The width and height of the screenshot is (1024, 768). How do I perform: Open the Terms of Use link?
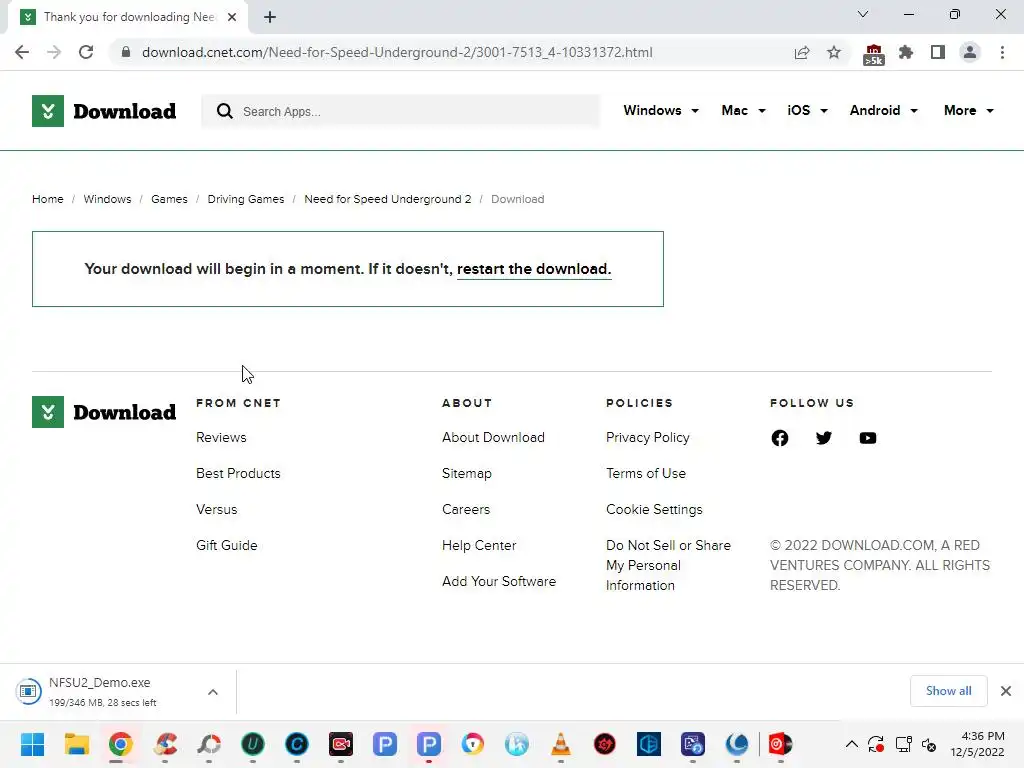(x=646, y=473)
